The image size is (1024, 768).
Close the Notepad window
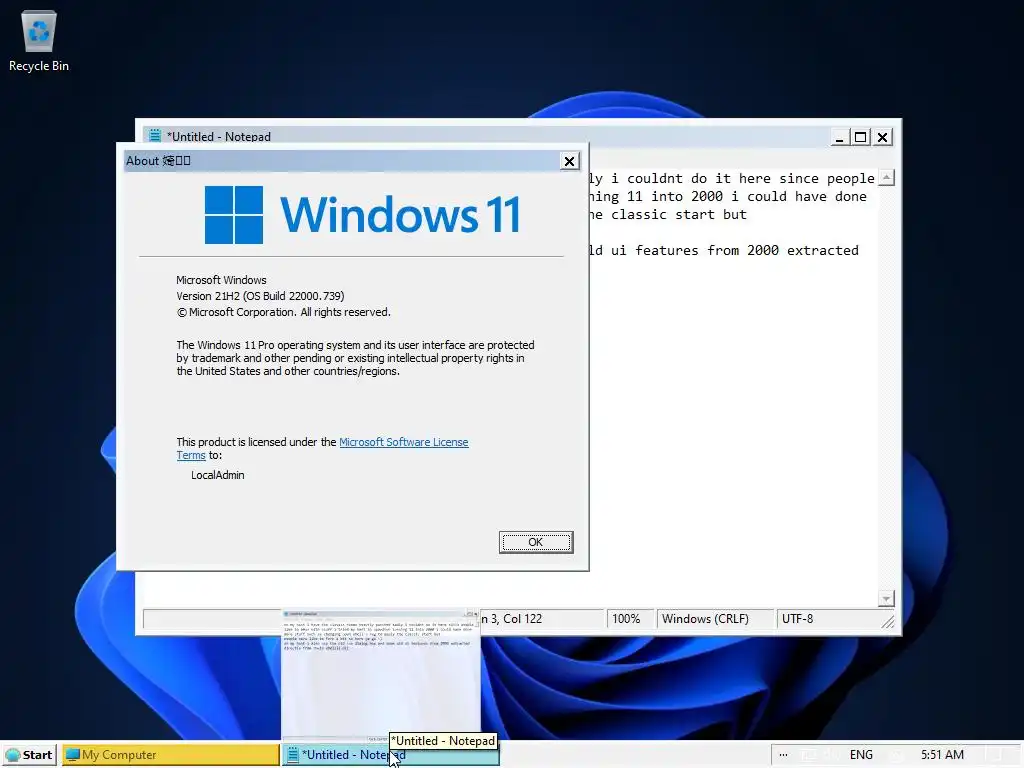[883, 137]
